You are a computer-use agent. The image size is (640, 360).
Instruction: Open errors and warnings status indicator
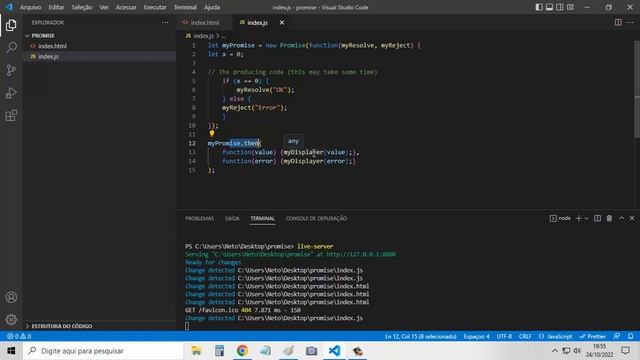click(19, 336)
